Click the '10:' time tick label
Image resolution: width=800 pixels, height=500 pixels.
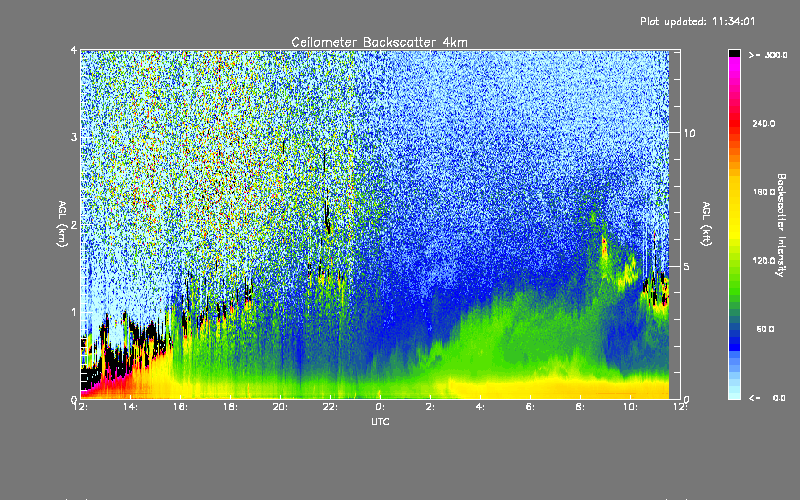pyautogui.click(x=631, y=407)
